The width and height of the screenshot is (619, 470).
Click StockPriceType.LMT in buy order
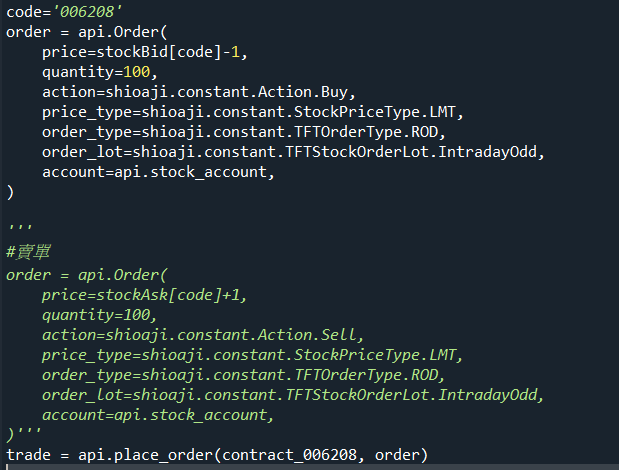(375, 112)
